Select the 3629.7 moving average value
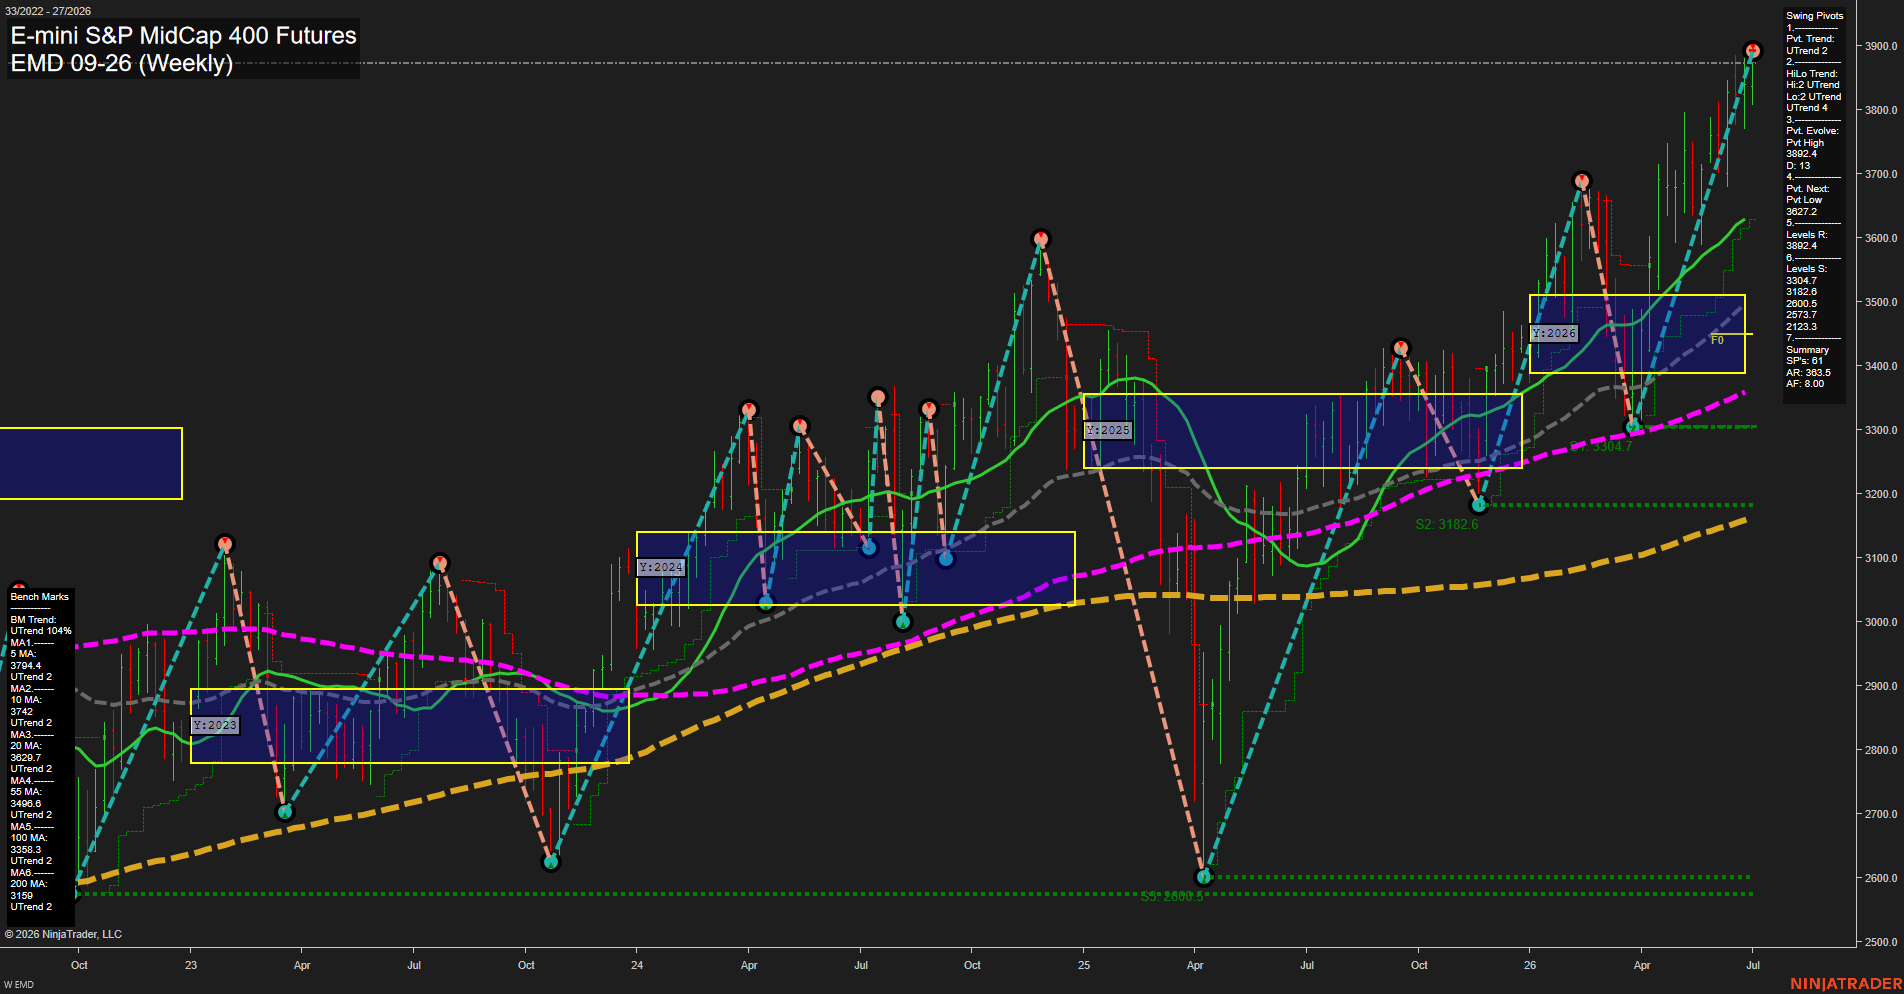Image resolution: width=1904 pixels, height=994 pixels. [x=26, y=758]
